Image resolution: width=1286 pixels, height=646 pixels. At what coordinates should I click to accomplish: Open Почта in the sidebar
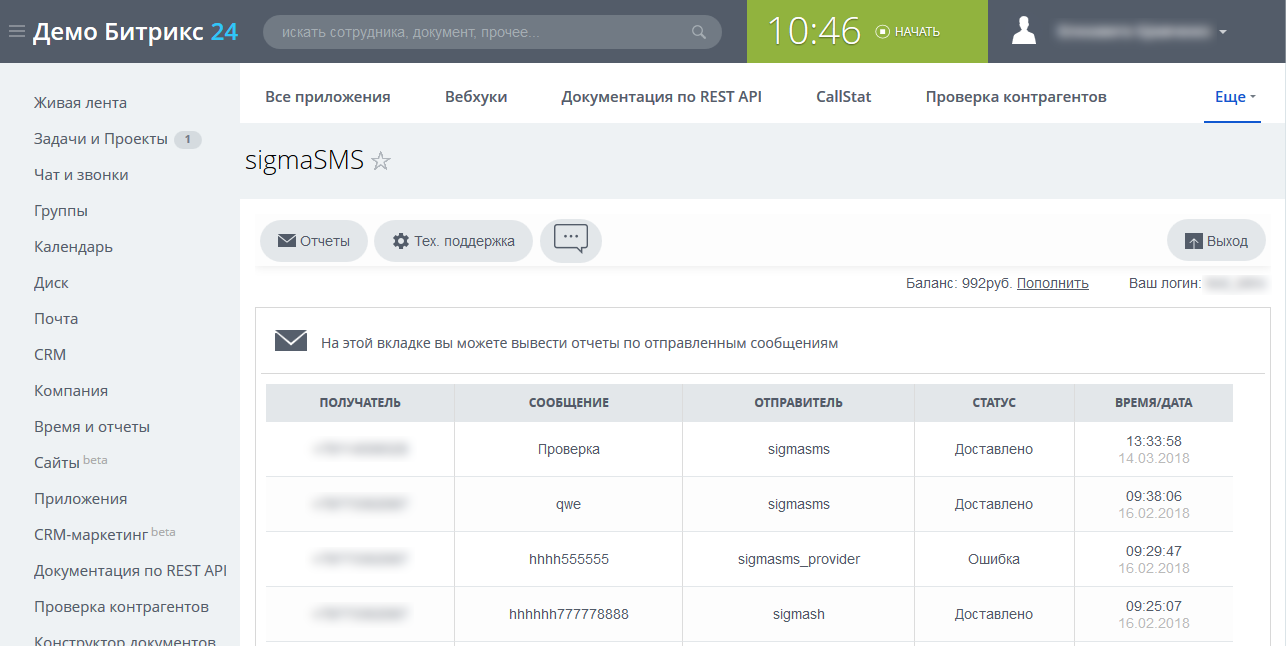coord(56,319)
